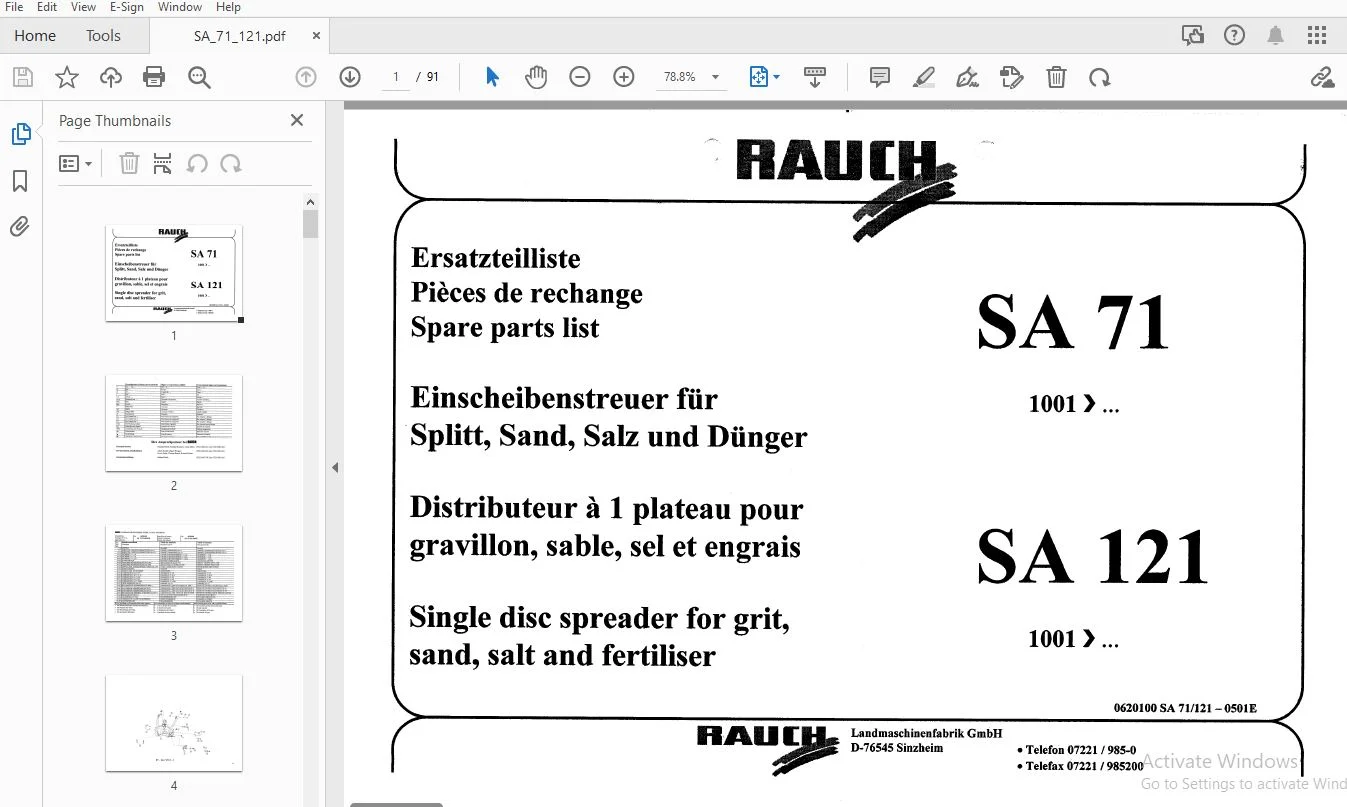1347x807 pixels.
Task: Rotate pages counterclockwise in thumbnails panel
Action: (197, 163)
